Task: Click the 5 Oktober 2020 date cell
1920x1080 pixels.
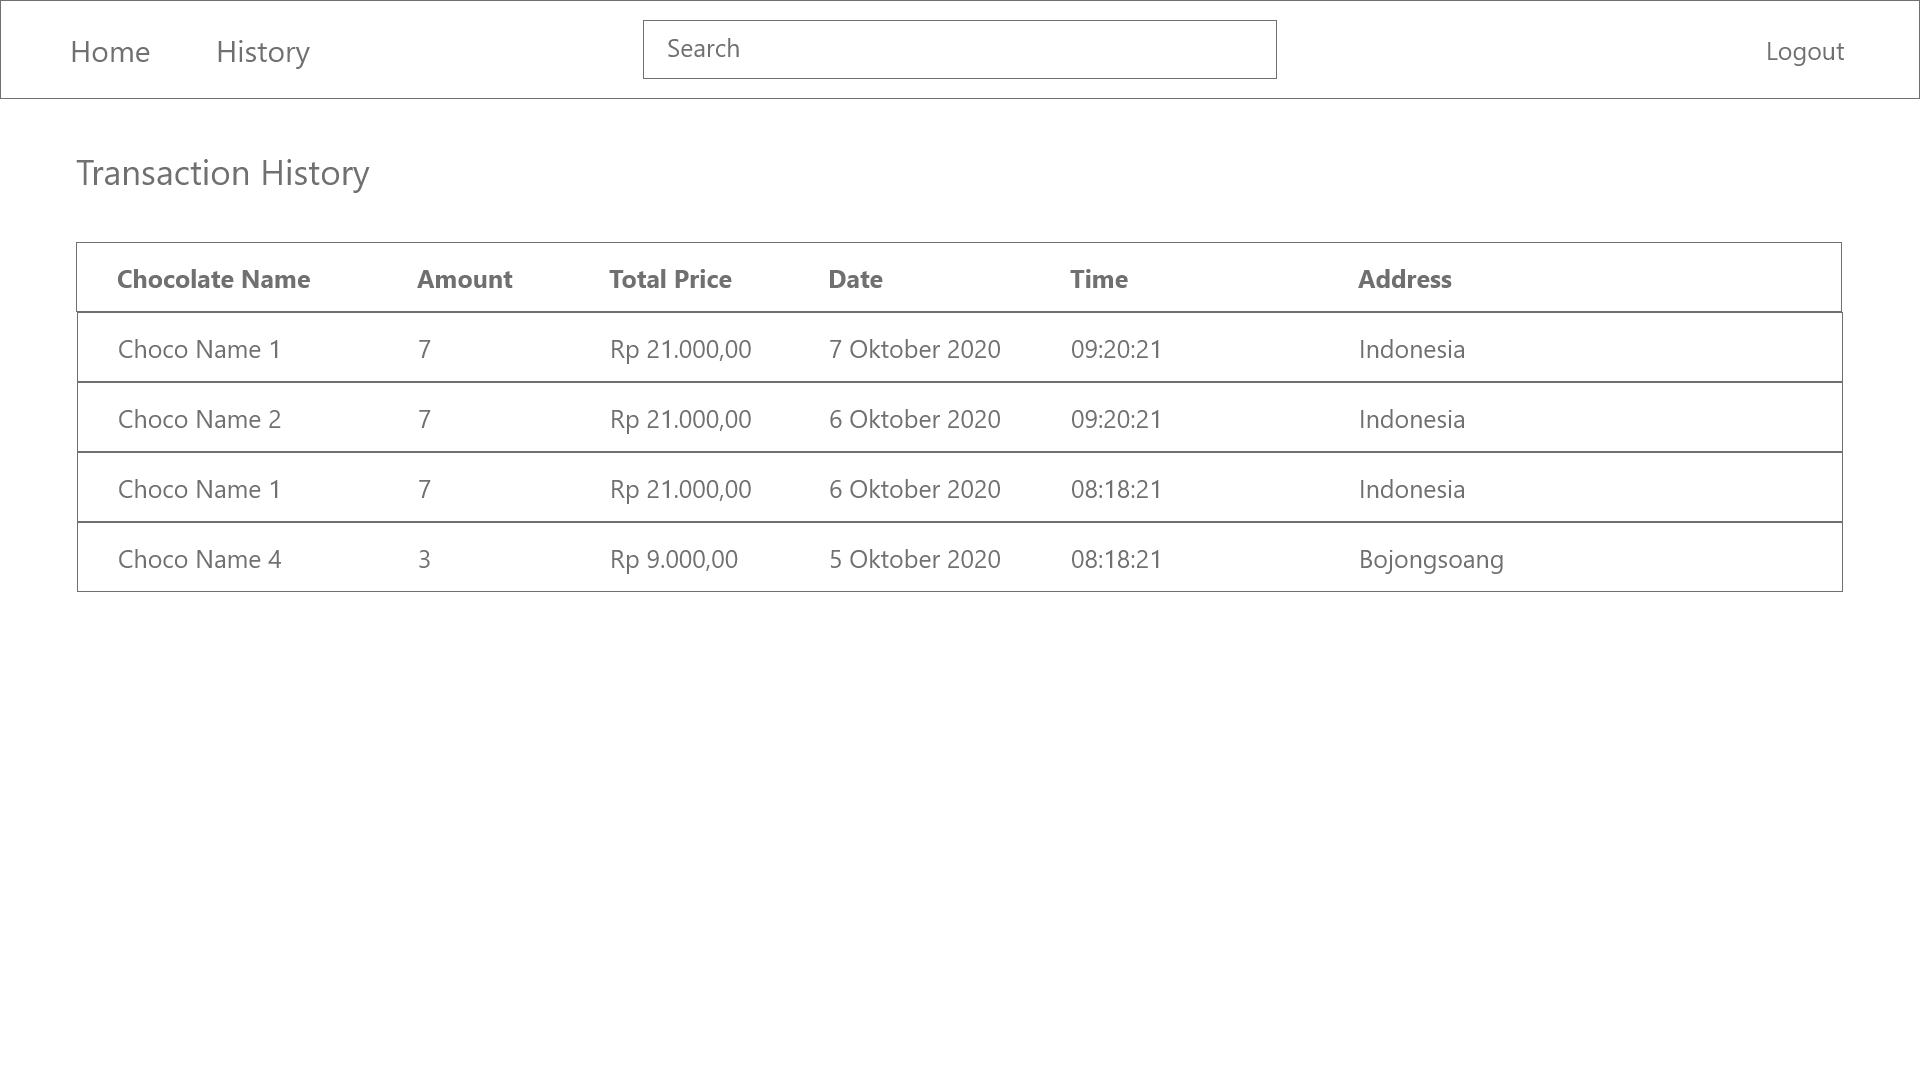Action: (914, 559)
